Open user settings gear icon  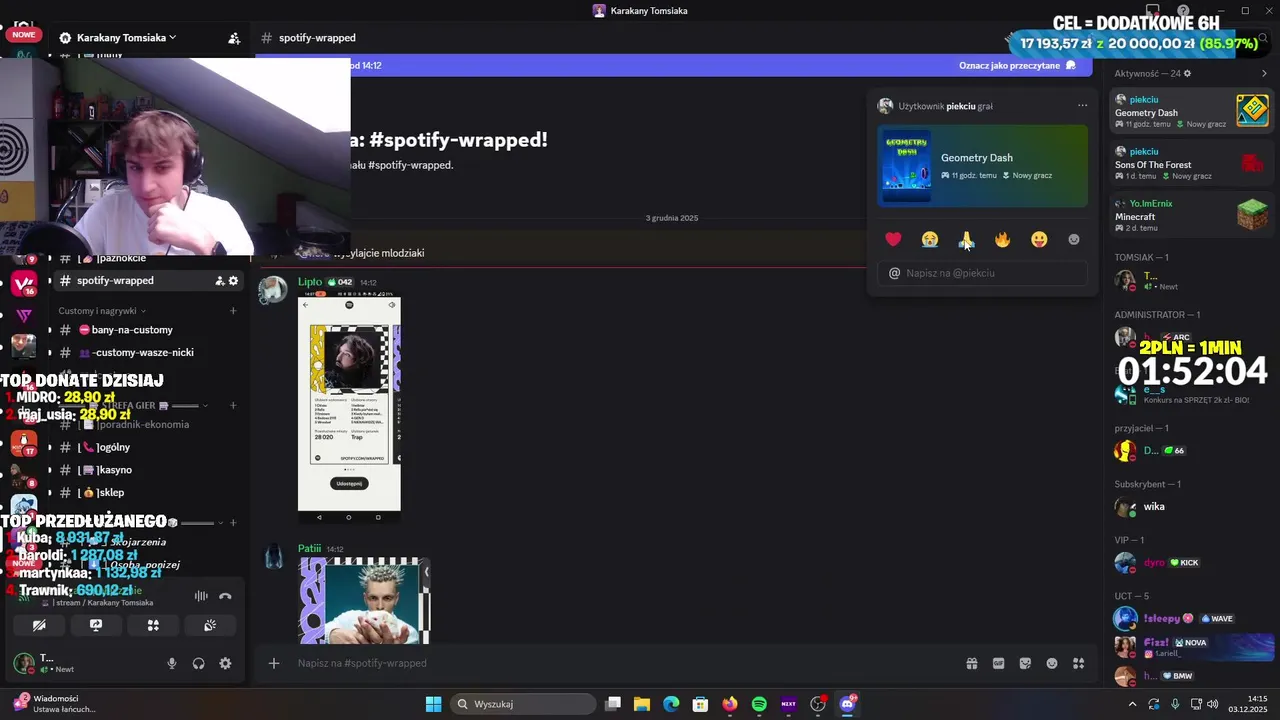(225, 663)
